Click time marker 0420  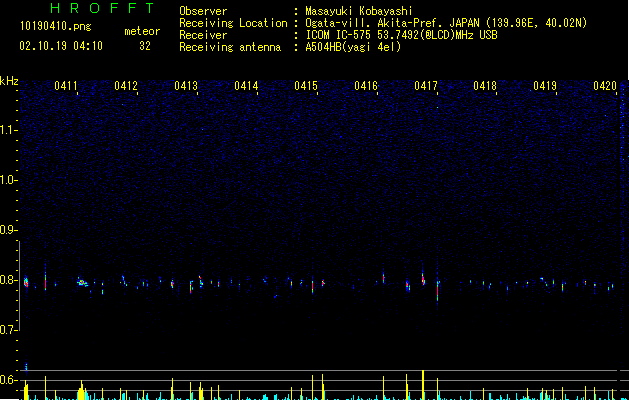(605, 86)
